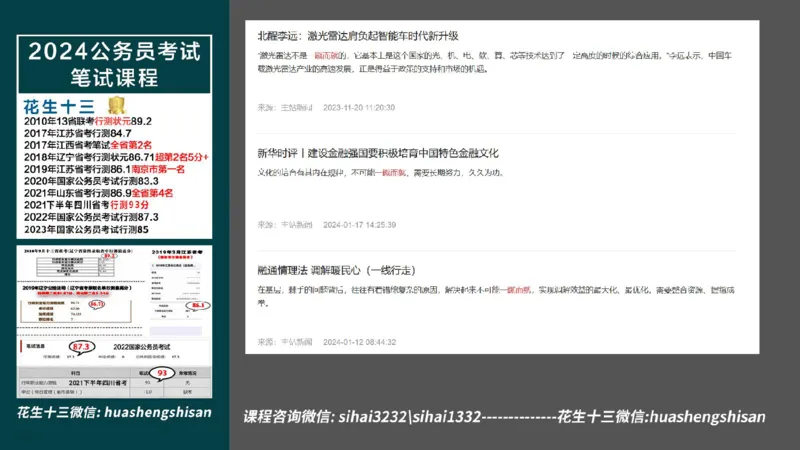Click the line 2023年国家公务员考试行测85

86,230
